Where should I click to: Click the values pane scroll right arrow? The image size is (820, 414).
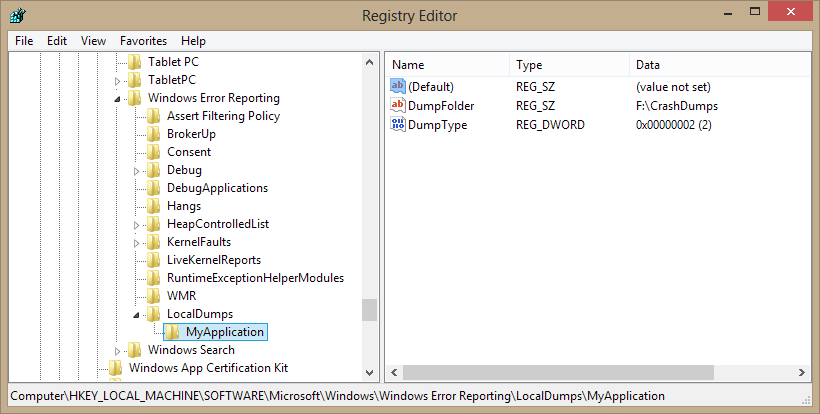[x=801, y=373]
